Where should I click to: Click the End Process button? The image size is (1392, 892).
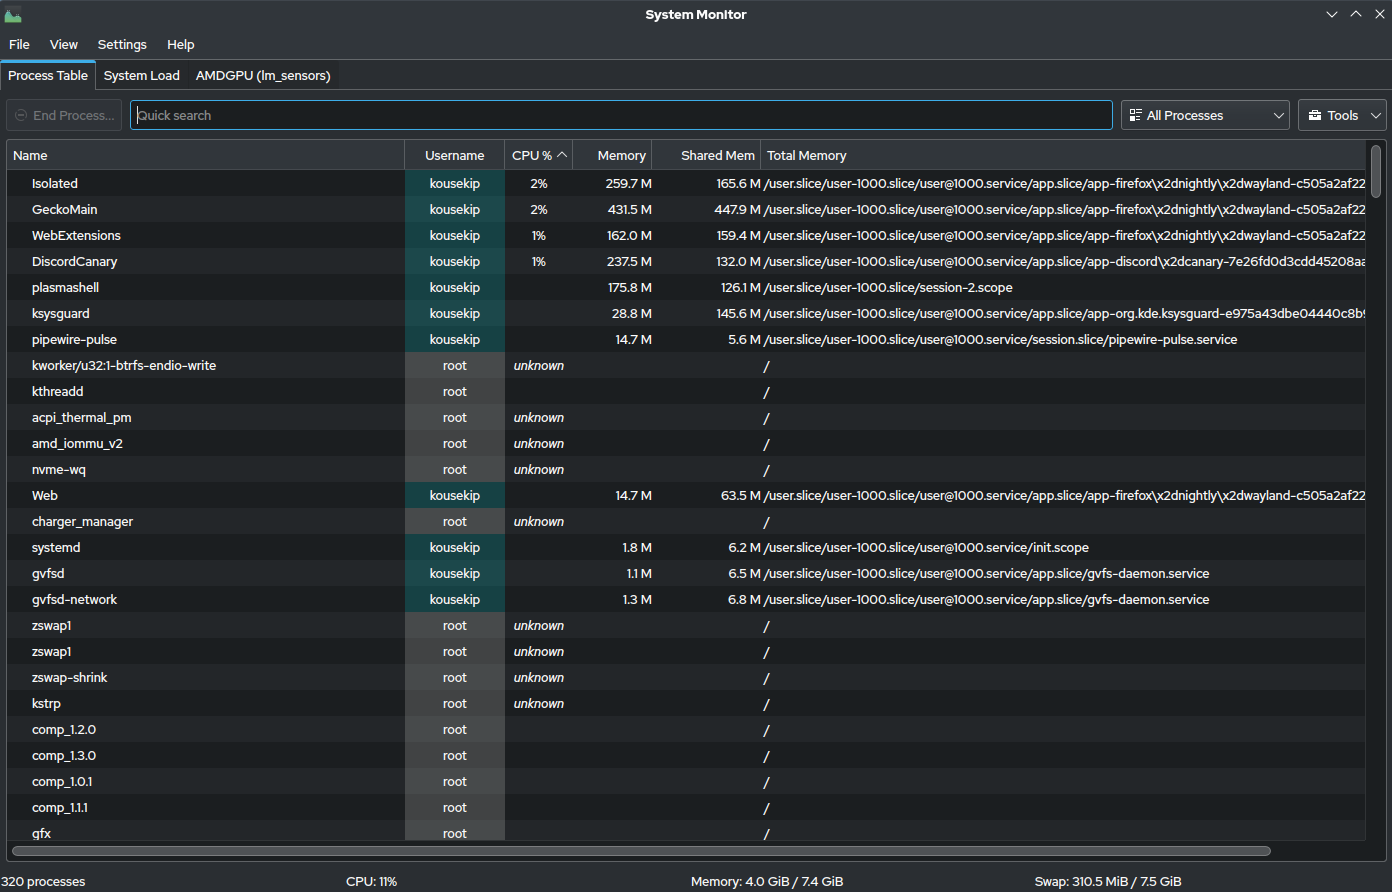point(64,116)
